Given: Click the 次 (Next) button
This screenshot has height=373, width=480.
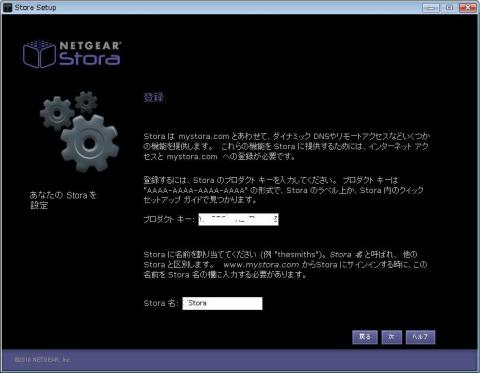Looking at the screenshot, I should (x=391, y=337).
